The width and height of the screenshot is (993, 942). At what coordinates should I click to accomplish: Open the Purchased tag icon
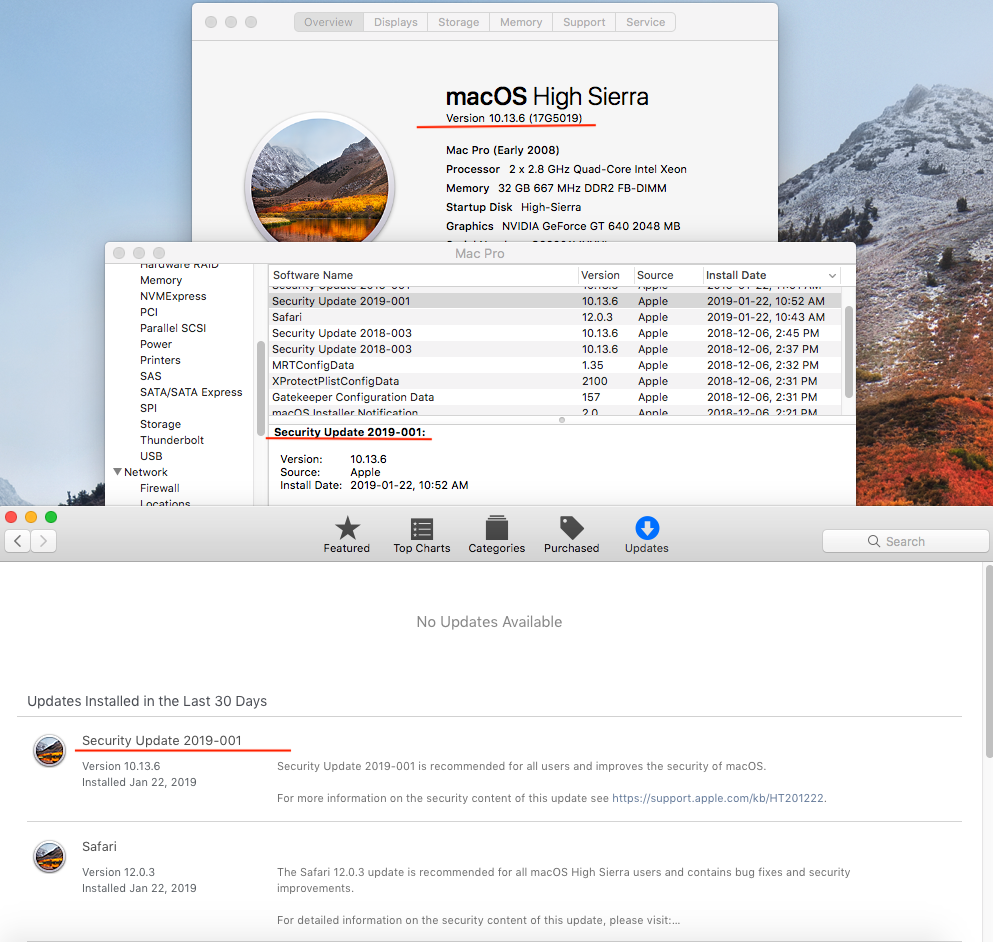point(571,527)
